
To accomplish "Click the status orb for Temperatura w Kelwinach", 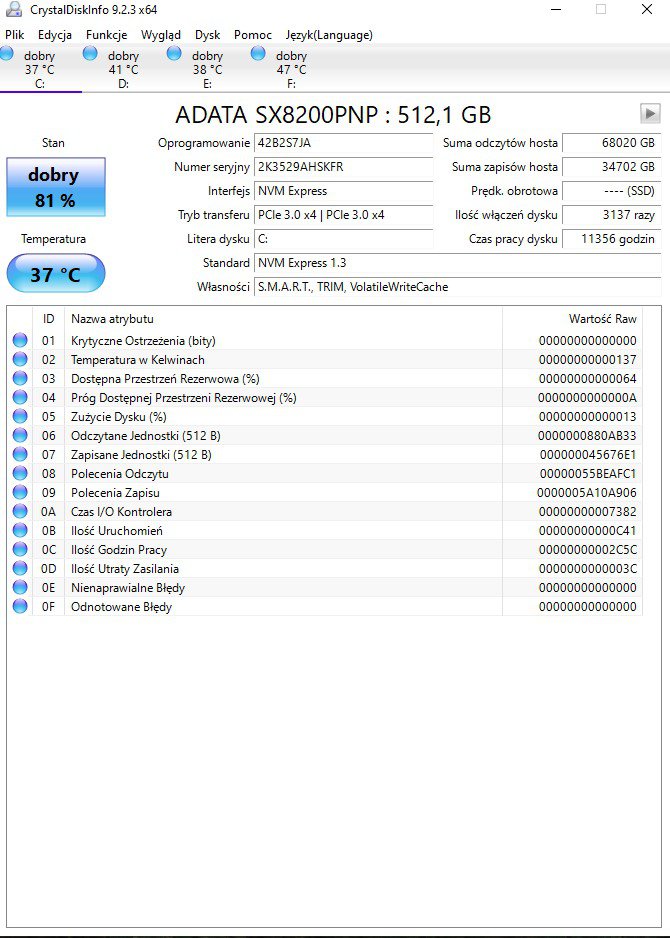I will click(20, 360).
